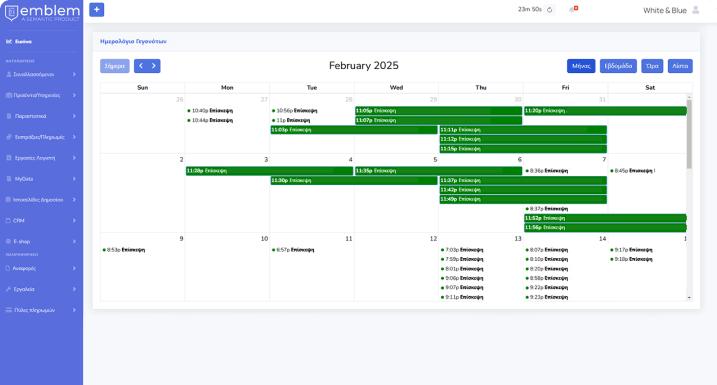Expand Εισπράξεις/Πληρωμές with its chevron
Screen dimensions: 717x385
[x=74, y=137]
